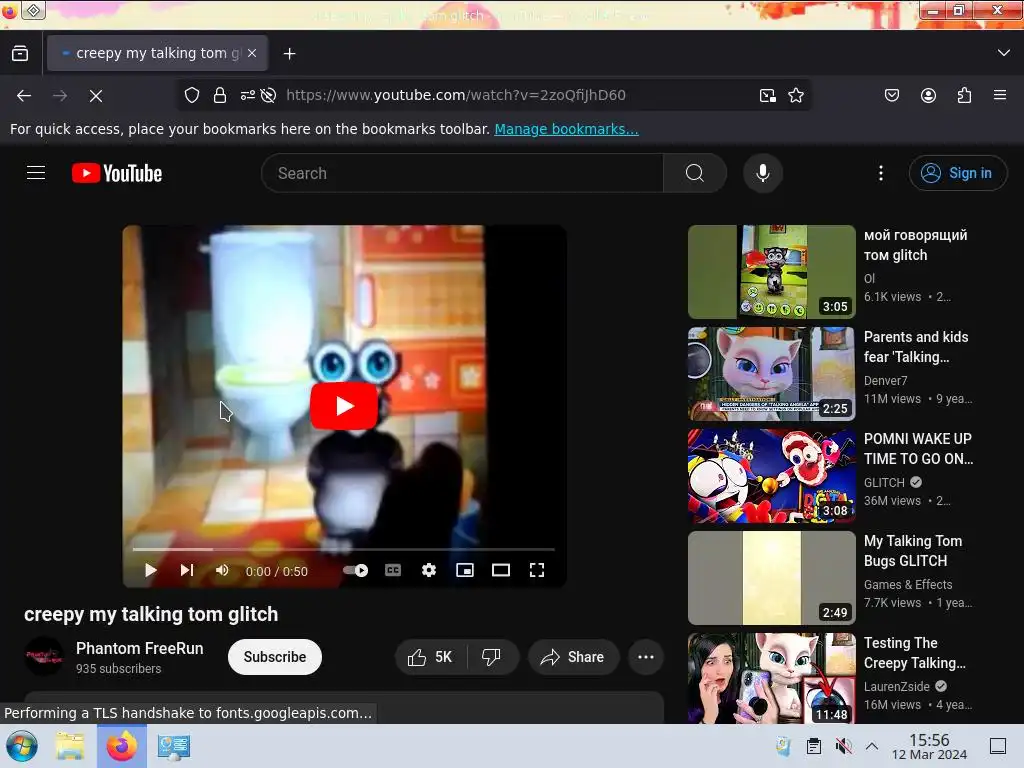Viewport: 1024px width, 768px height.
Task: Skip to next video
Action: (187, 570)
